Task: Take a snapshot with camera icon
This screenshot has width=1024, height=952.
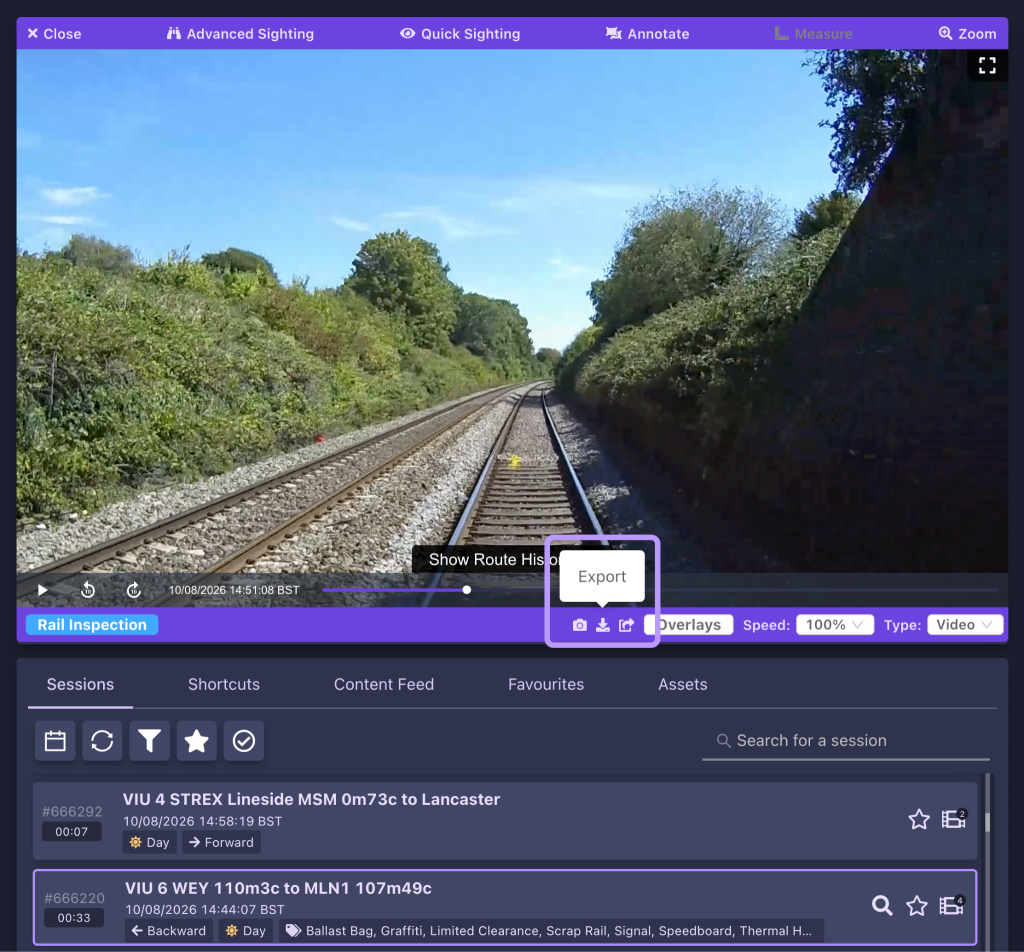Action: pos(579,626)
